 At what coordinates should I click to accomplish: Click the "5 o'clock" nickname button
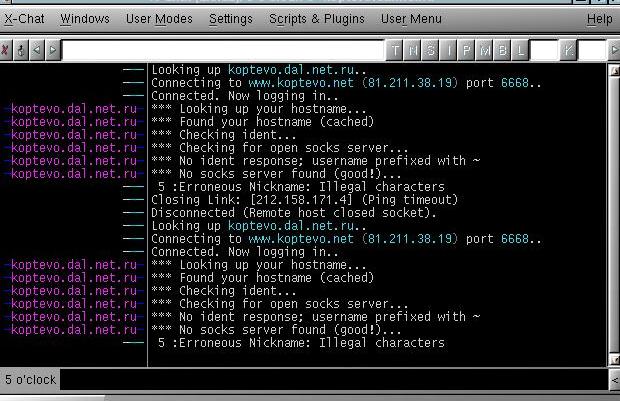point(30,380)
